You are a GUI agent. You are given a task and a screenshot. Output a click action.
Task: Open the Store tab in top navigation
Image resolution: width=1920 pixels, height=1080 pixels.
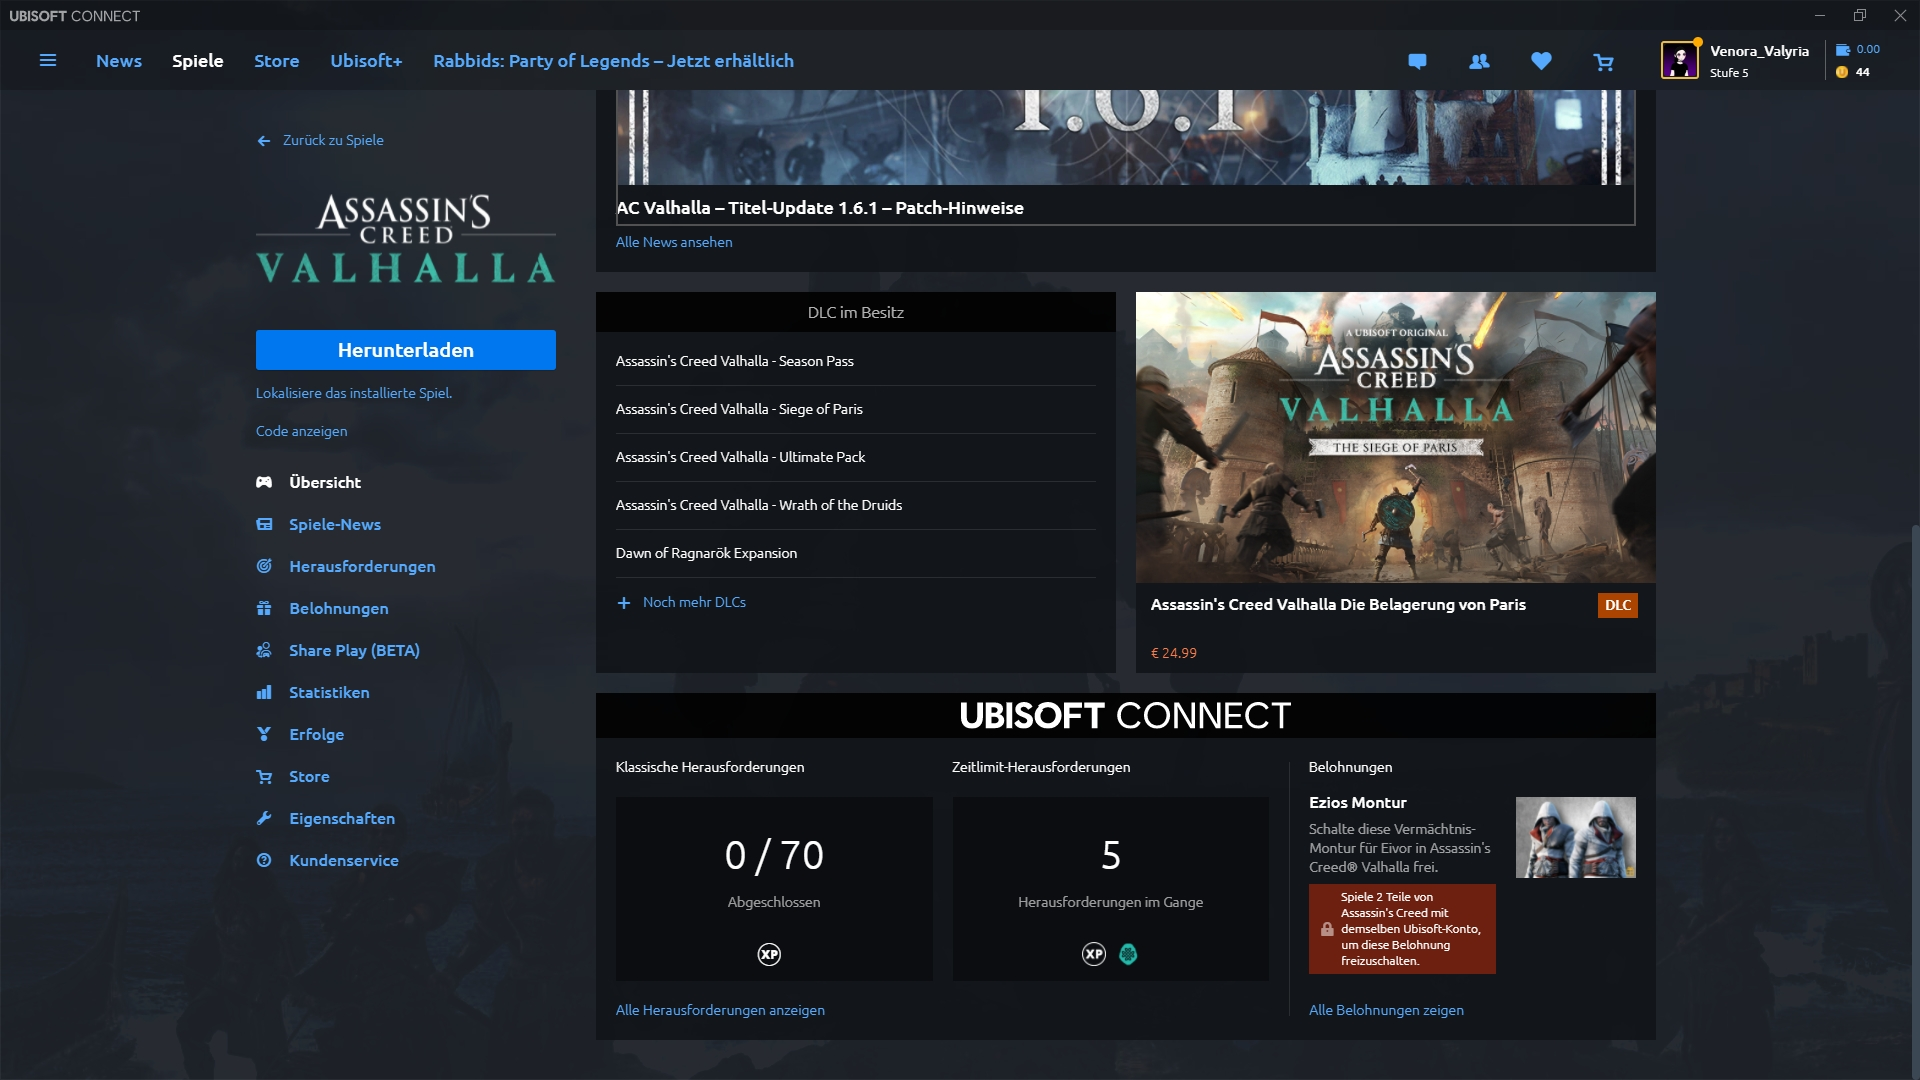(277, 61)
